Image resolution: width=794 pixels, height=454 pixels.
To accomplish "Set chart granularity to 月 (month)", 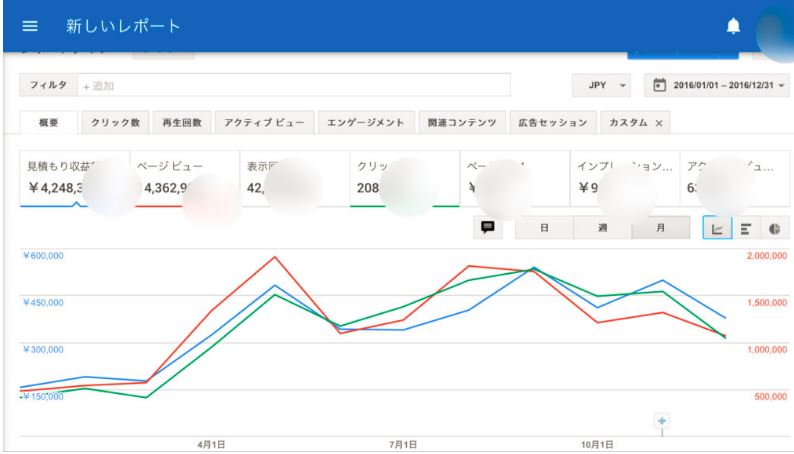I will tap(659, 227).
